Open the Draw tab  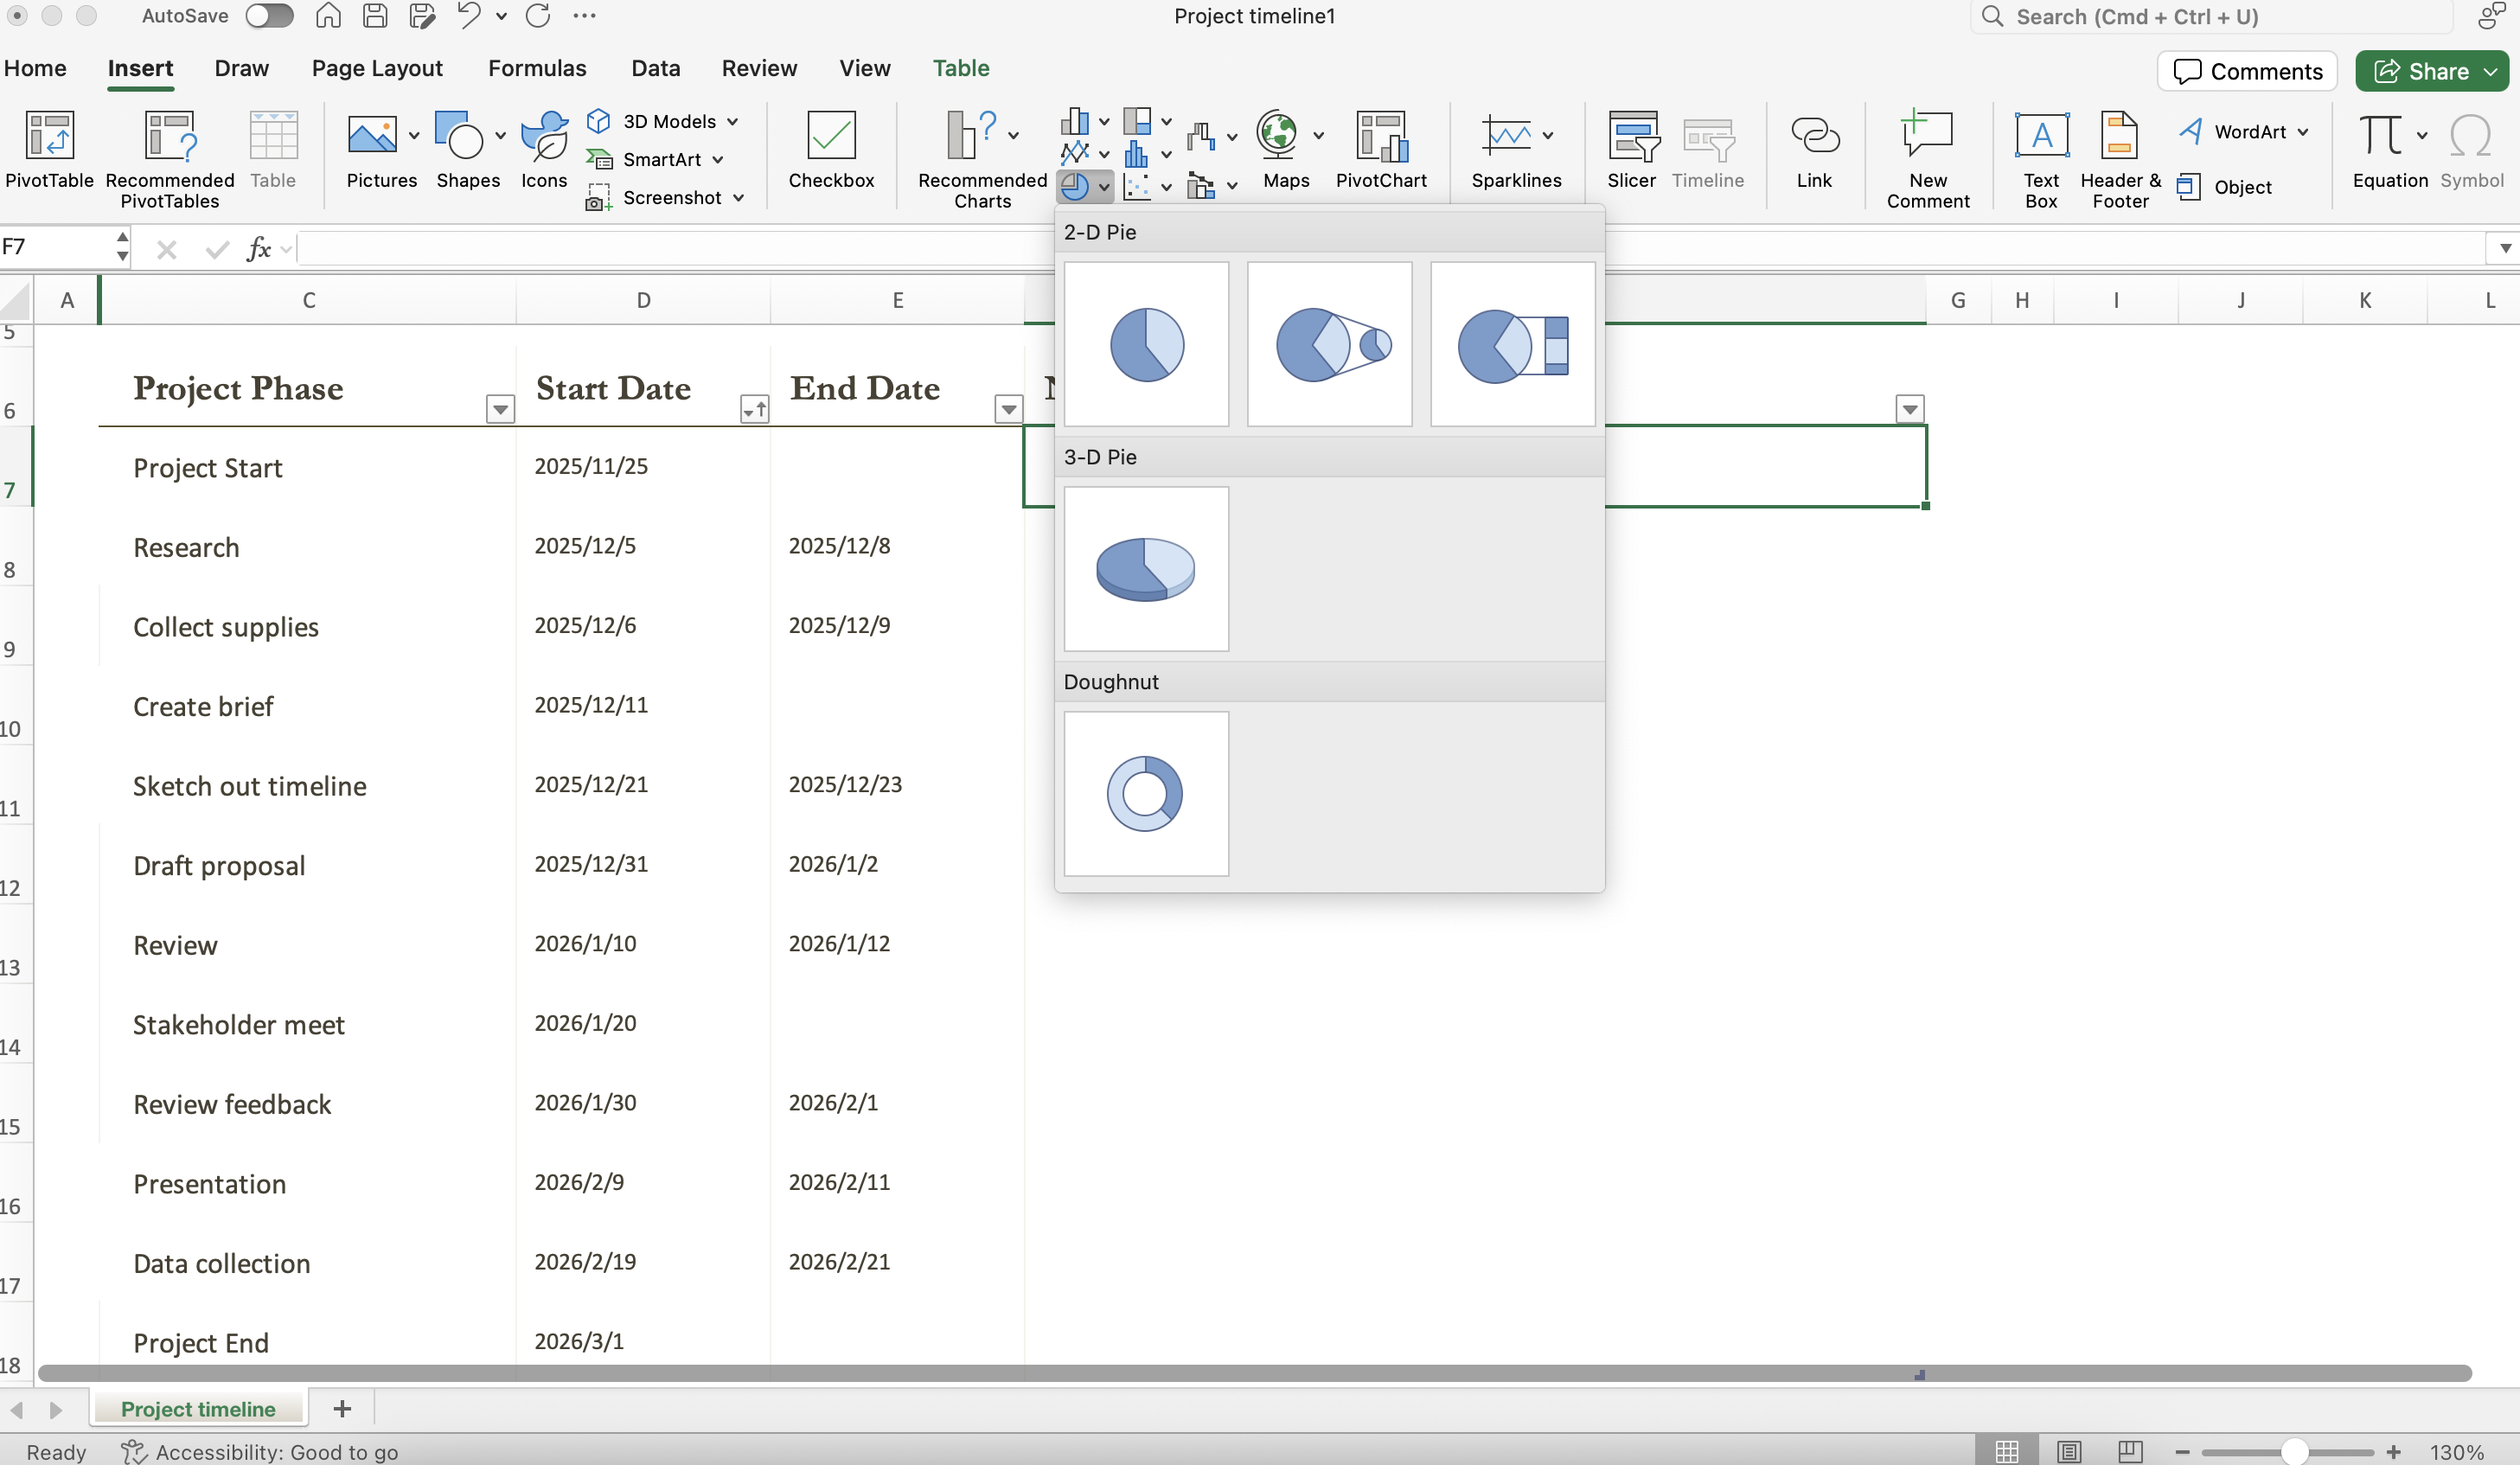coord(241,68)
